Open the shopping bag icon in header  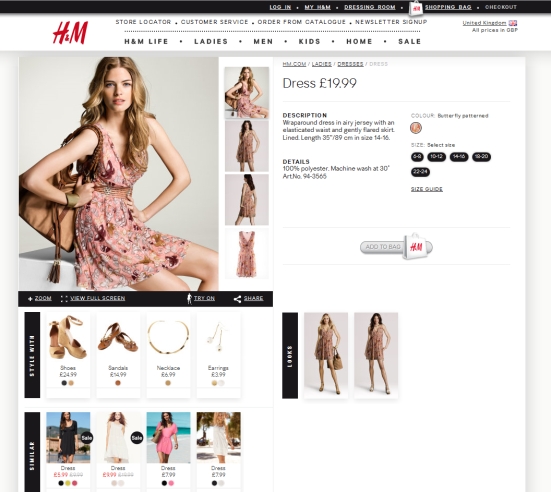(416, 8)
